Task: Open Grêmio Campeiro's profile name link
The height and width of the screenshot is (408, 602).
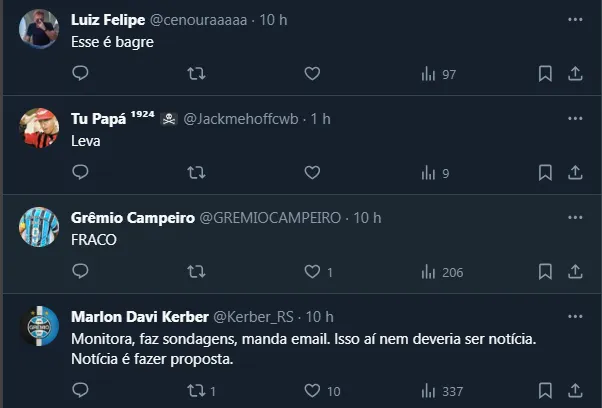Action: [x=133, y=218]
